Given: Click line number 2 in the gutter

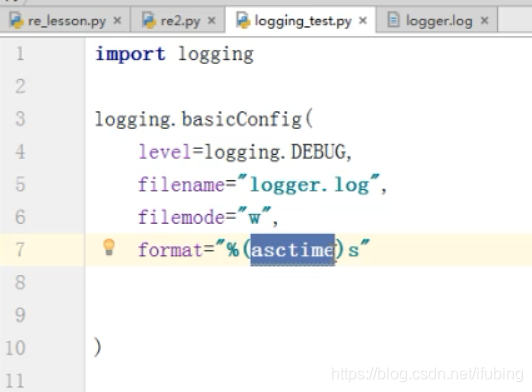Looking at the screenshot, I should (20, 86).
